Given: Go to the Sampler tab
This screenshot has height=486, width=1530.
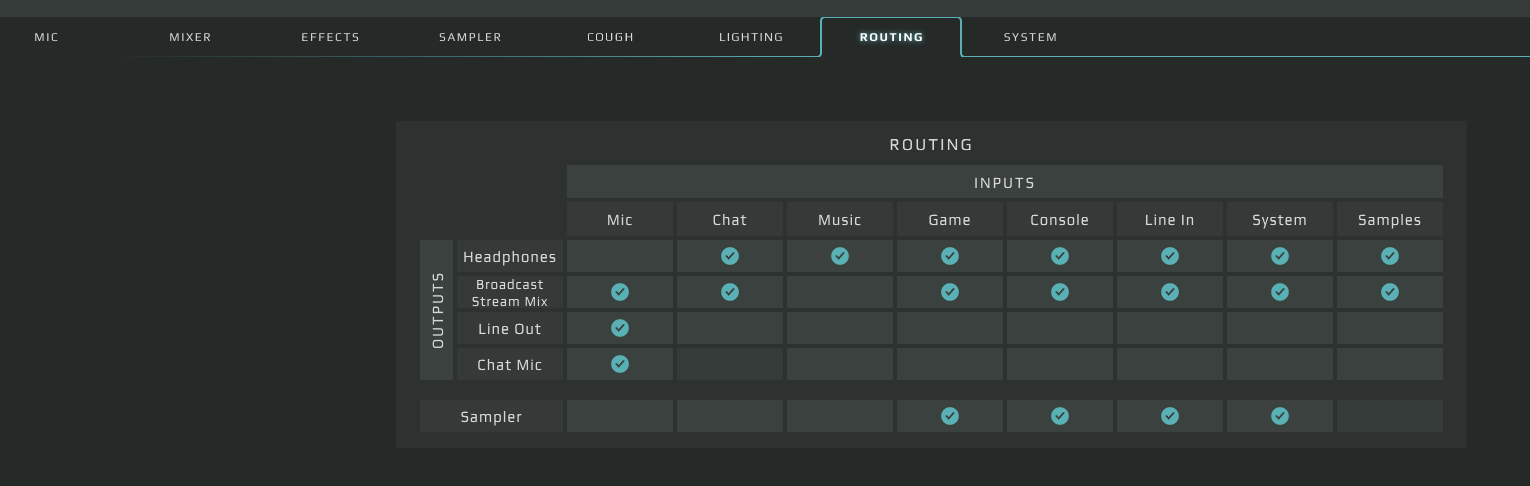Looking at the screenshot, I should pos(470,37).
